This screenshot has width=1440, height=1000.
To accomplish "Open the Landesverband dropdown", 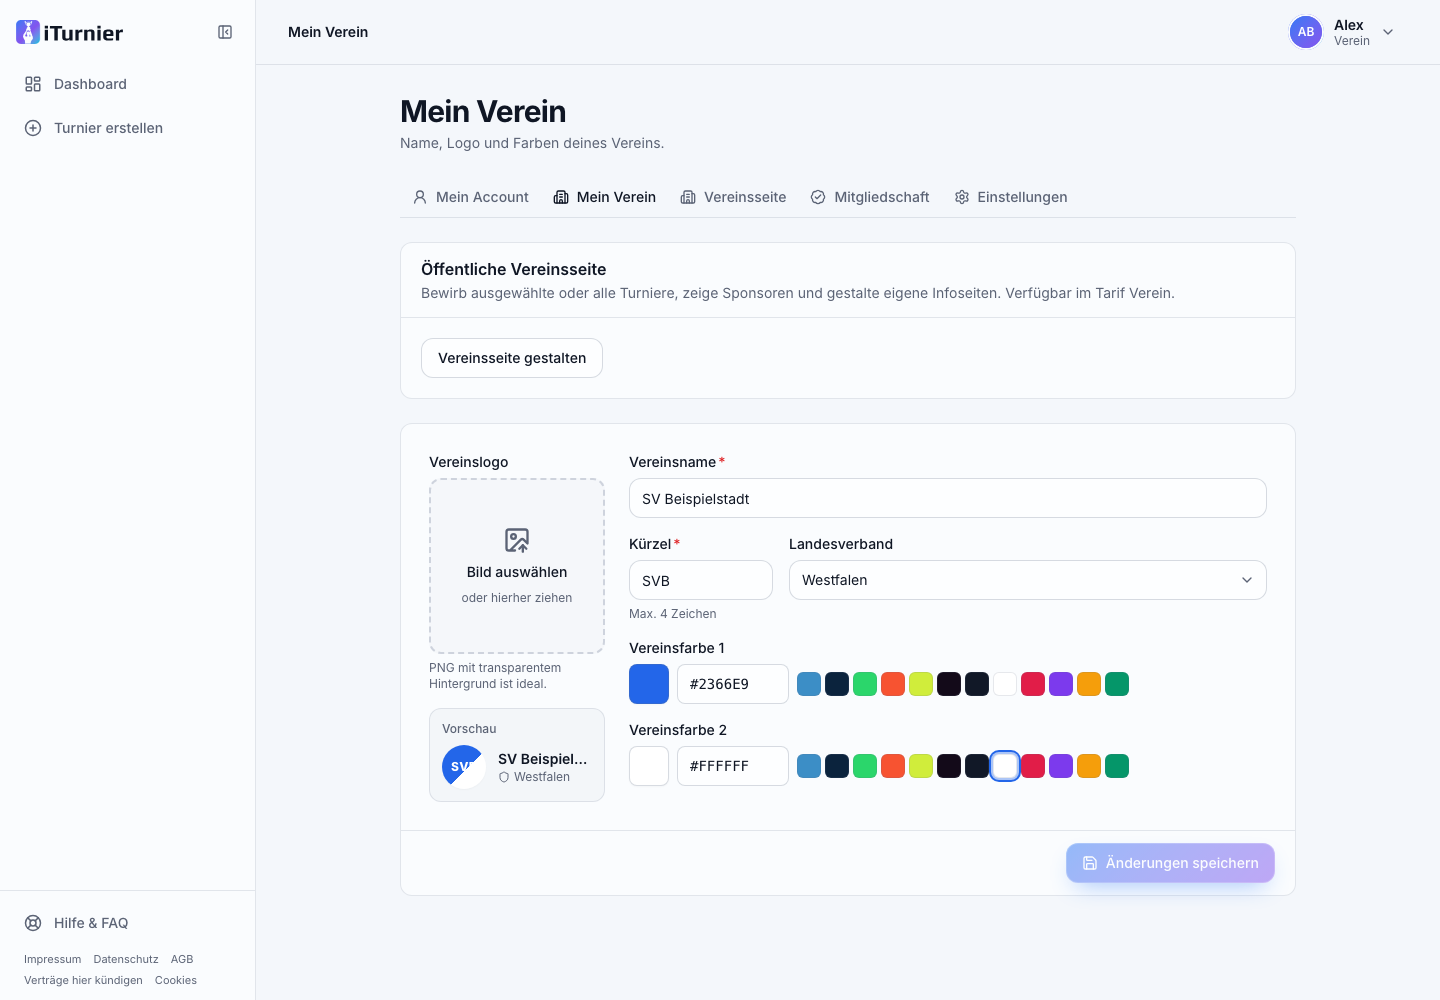I will [1028, 580].
